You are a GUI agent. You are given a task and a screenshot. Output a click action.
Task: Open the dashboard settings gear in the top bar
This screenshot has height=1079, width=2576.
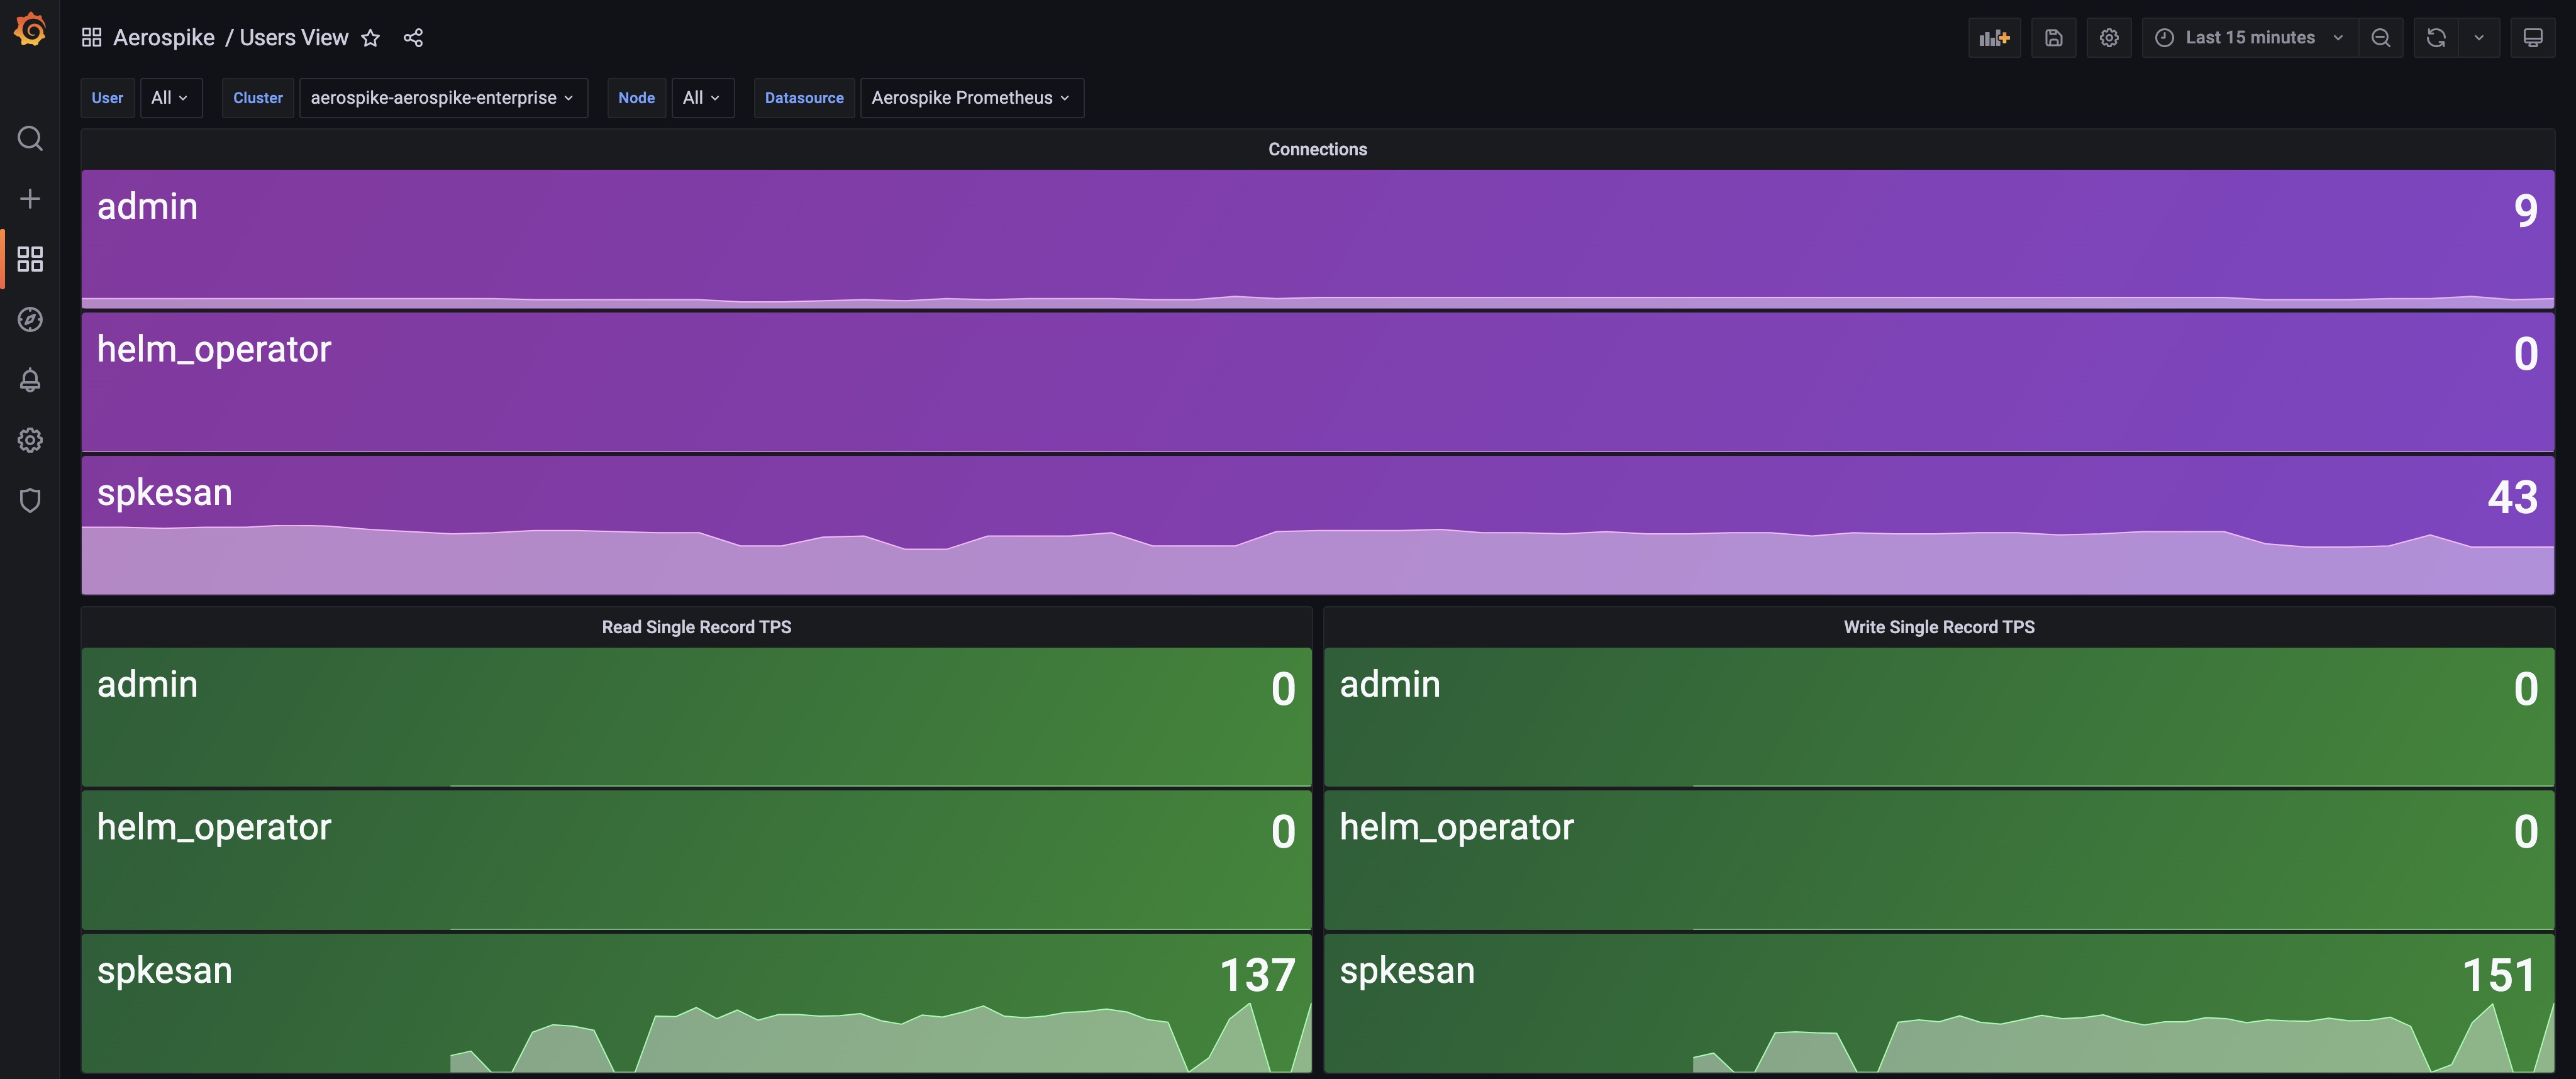click(x=2109, y=38)
